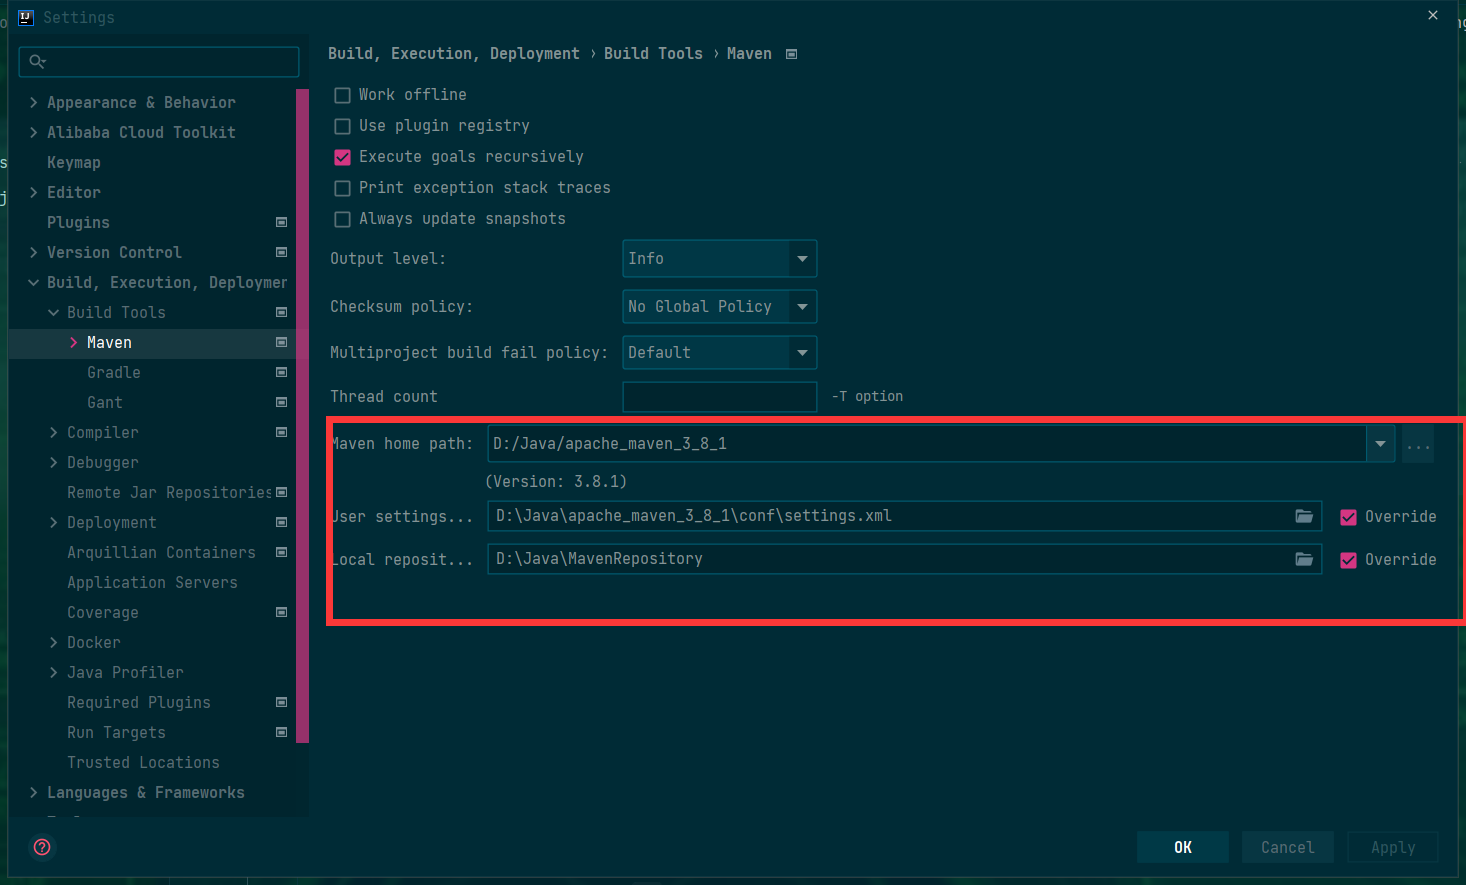The image size is (1466, 885).
Task: Open Trusted Locations settings
Action: (143, 762)
